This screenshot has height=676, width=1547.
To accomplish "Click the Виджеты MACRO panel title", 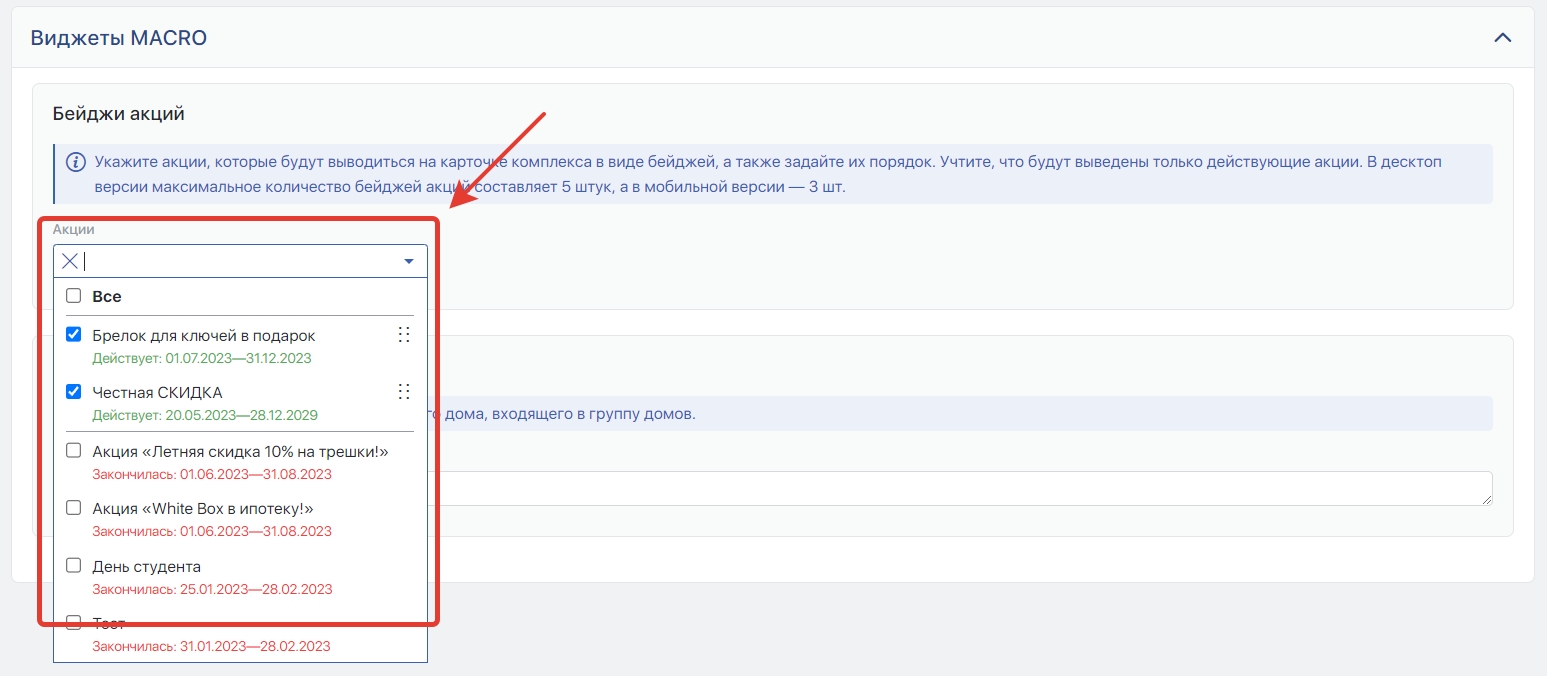I will pos(118,38).
